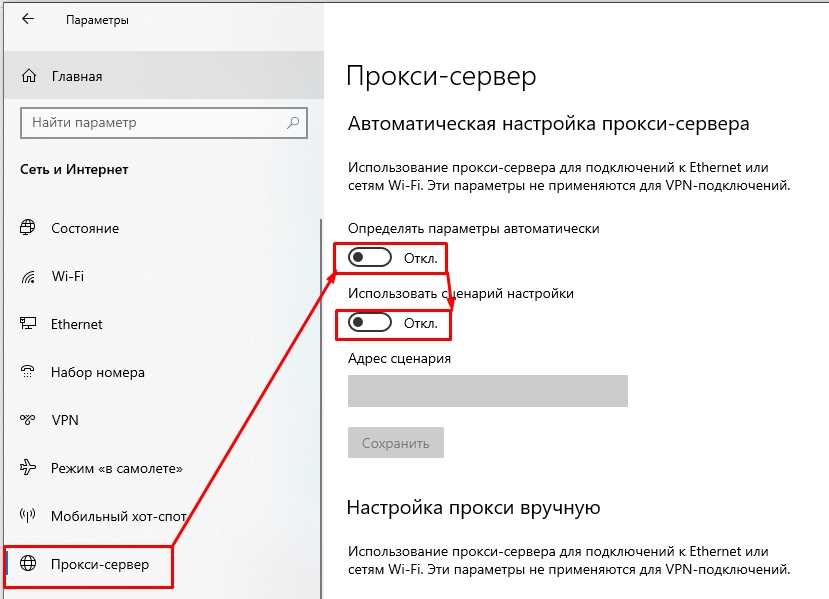Toggle Определять параметры автоматически switch
Image resolution: width=829 pixels, height=599 pixels.
pos(370,257)
